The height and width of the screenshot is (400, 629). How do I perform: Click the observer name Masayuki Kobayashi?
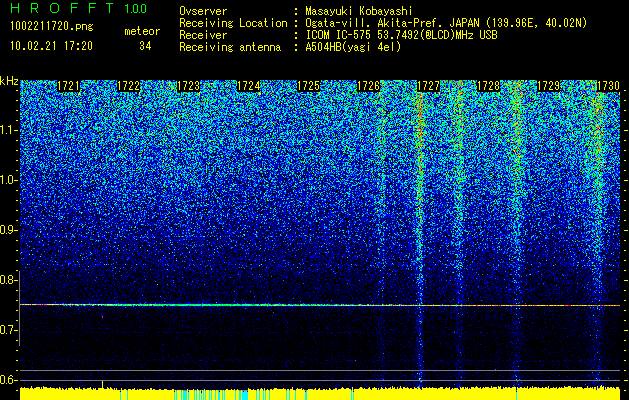click(359, 11)
